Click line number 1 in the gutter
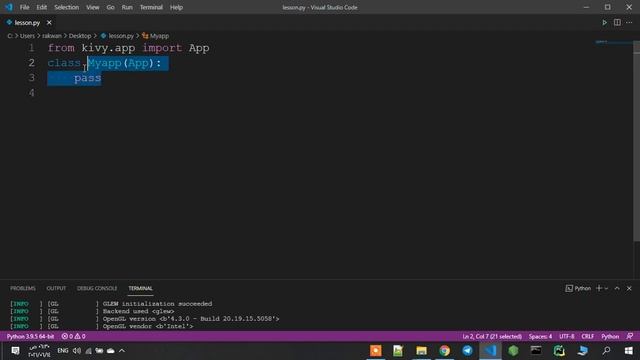The image size is (640, 360). [x=31, y=48]
